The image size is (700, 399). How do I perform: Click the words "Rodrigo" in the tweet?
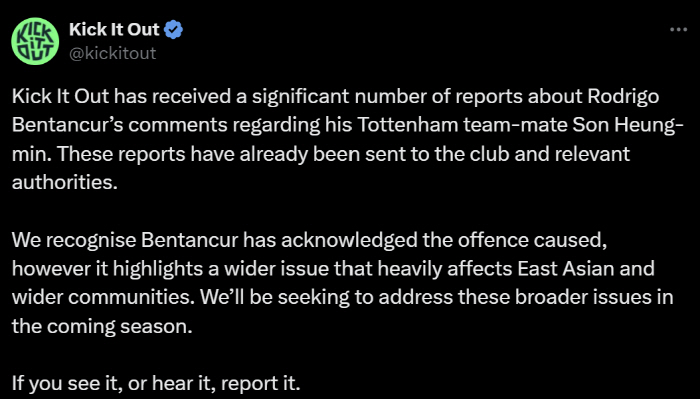(x=623, y=97)
